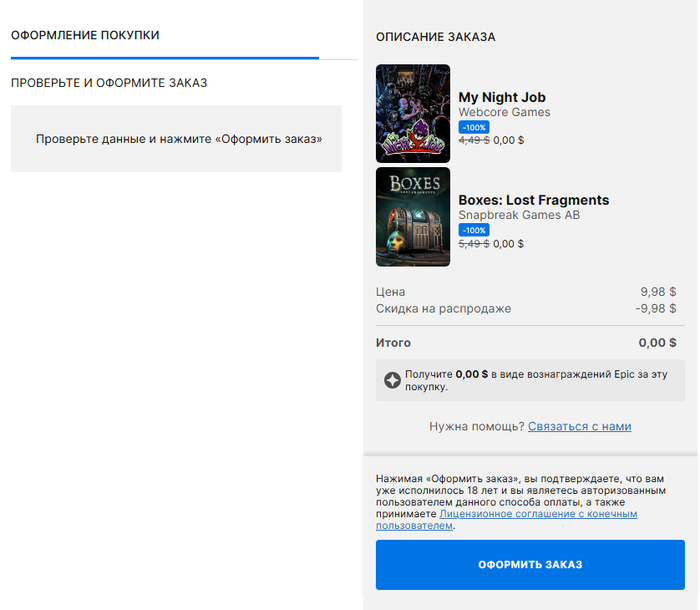Click the blue checkout progress bar
Viewport: 700px width, 610px height.
click(x=165, y=58)
